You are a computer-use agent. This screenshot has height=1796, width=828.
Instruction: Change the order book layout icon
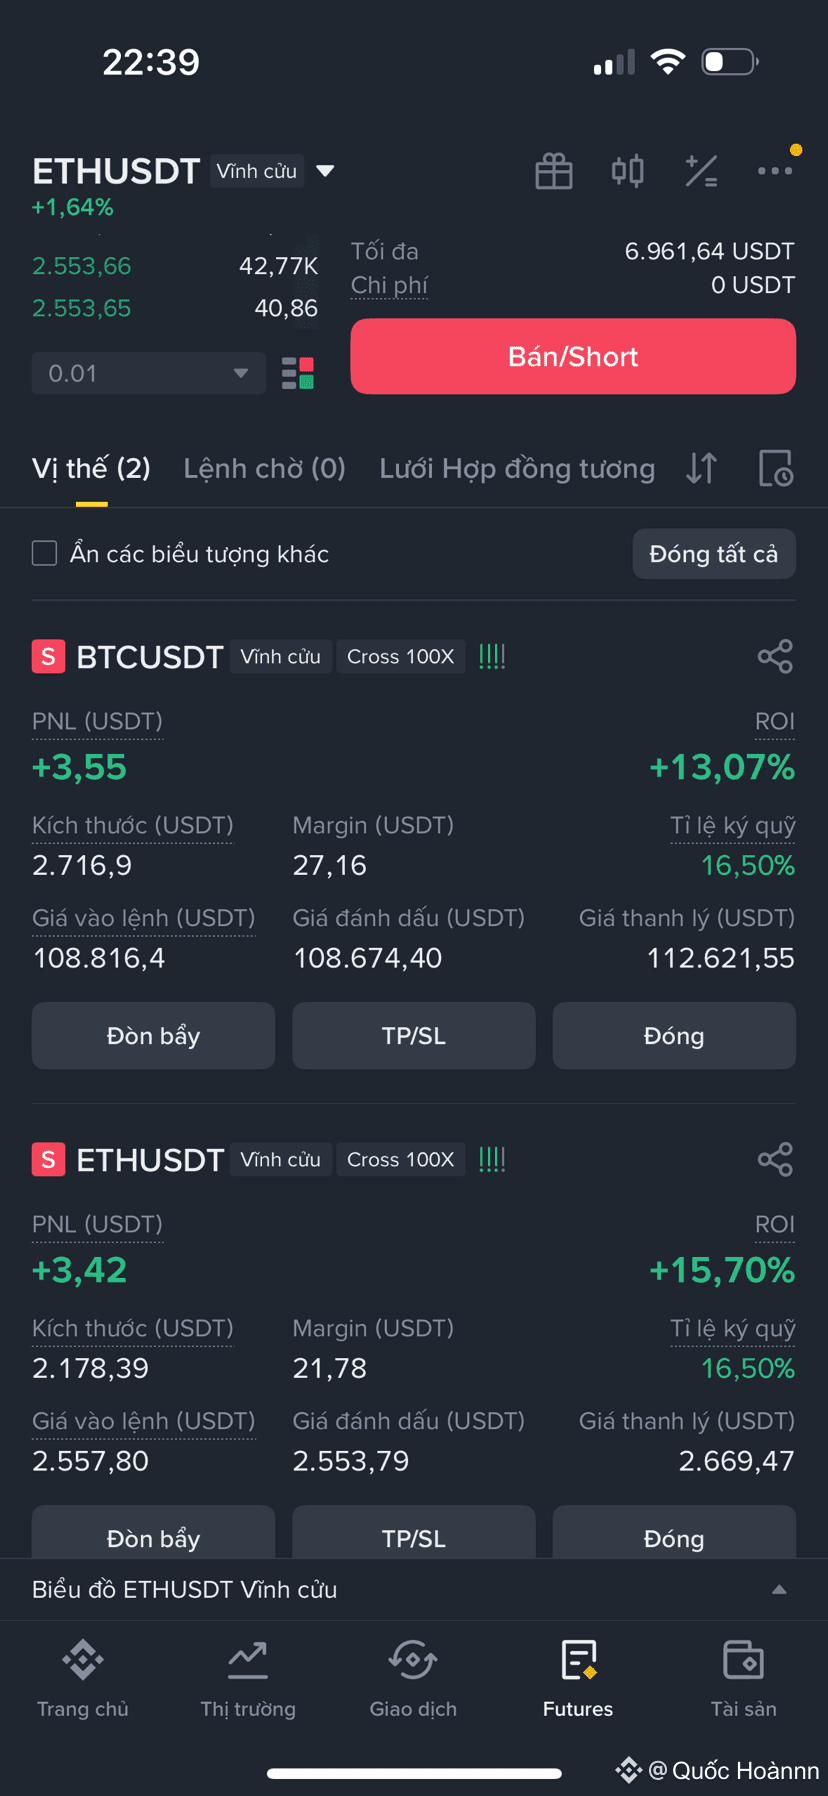tap(298, 373)
